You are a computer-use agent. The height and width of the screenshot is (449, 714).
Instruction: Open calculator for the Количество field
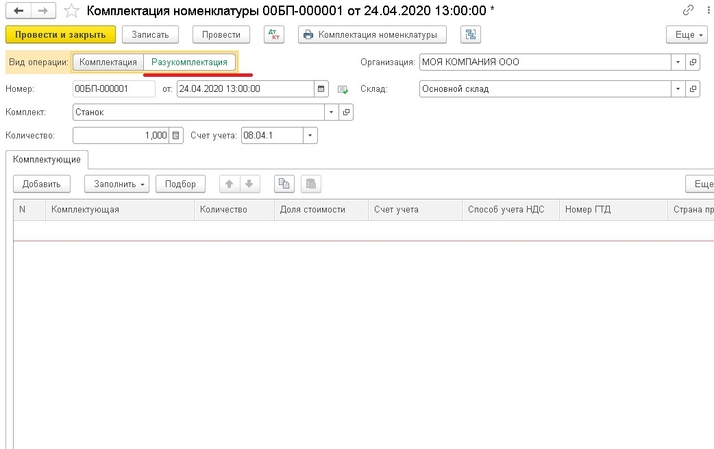point(177,135)
